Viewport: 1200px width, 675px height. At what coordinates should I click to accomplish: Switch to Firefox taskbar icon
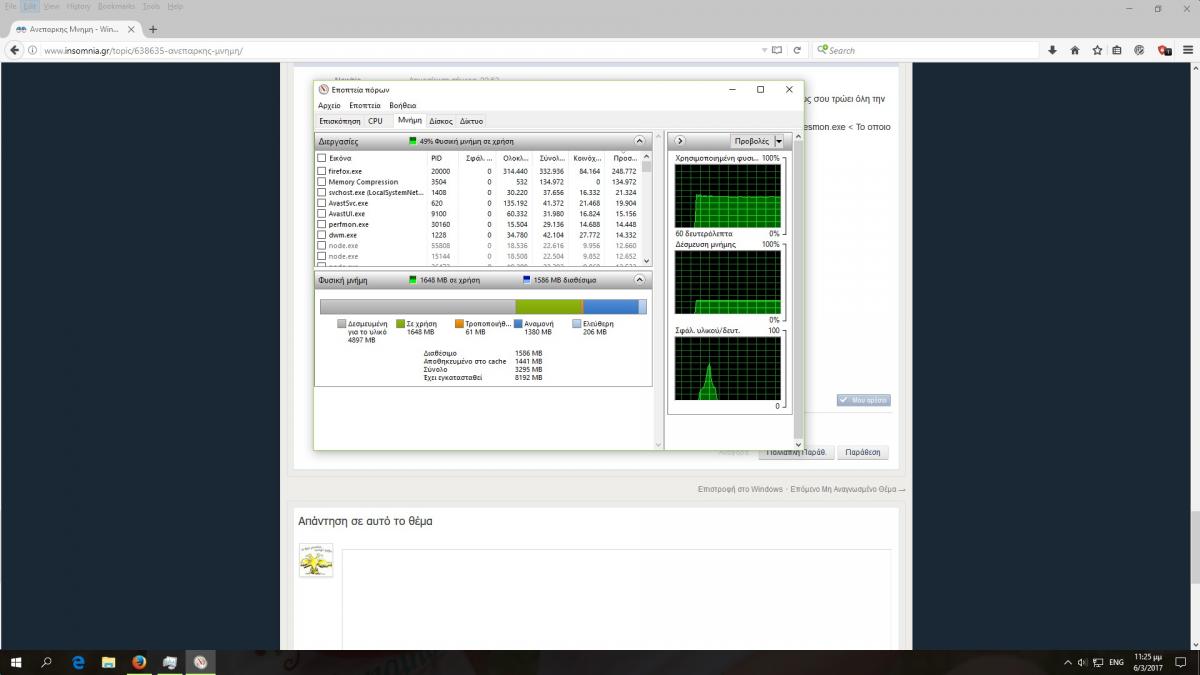(139, 662)
